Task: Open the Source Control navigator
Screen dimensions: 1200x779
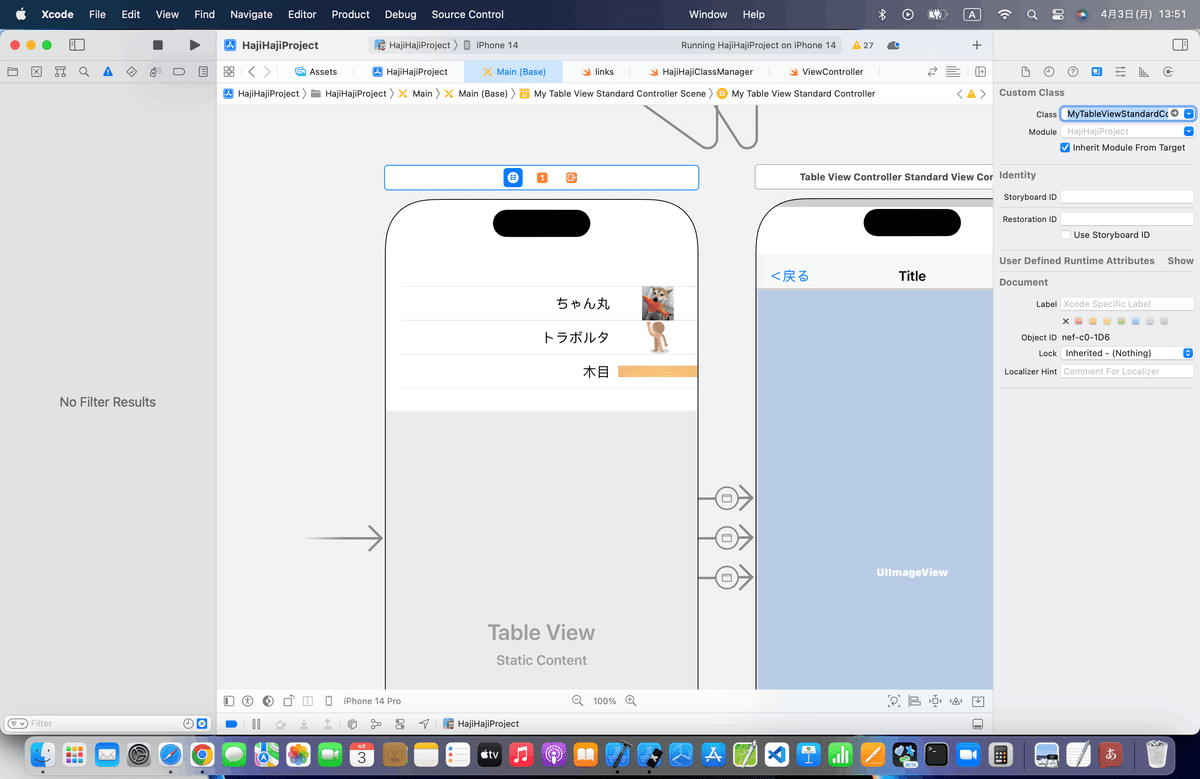Action: pos(37,72)
